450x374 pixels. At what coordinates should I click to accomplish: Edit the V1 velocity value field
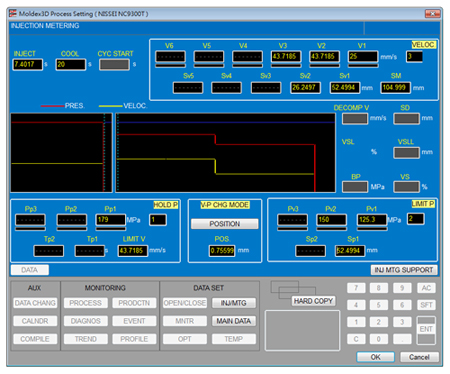pos(363,56)
